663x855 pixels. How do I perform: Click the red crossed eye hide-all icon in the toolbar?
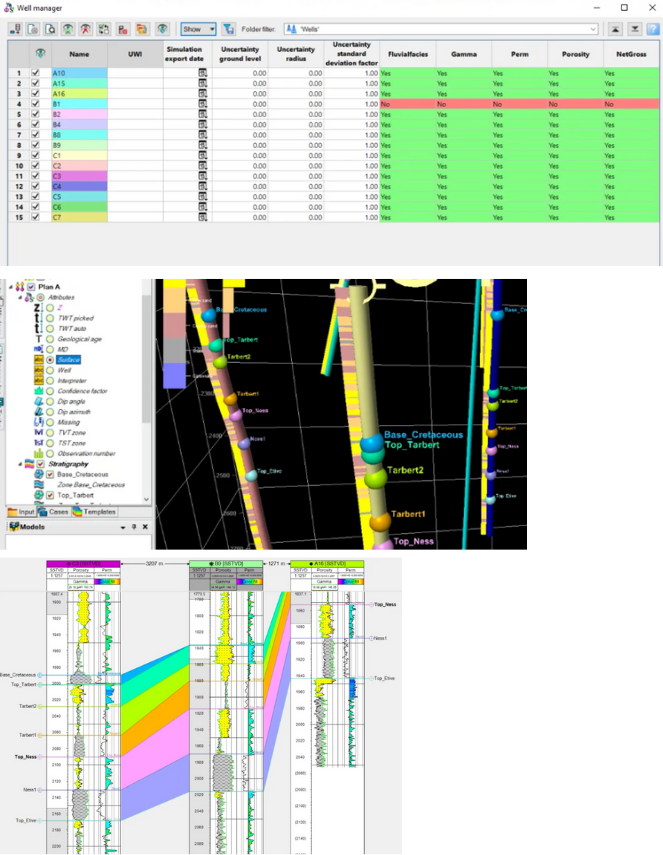(86, 29)
